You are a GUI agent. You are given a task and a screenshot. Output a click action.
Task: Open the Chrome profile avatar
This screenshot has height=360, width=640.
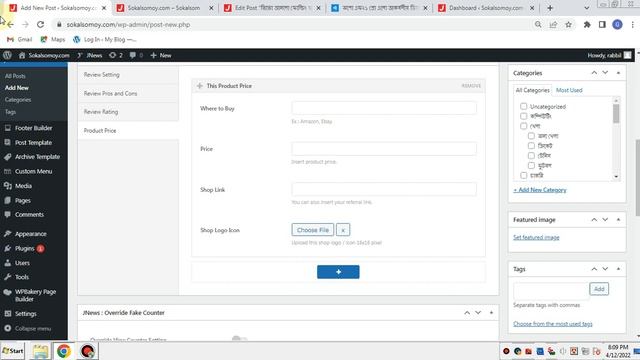tap(617, 24)
